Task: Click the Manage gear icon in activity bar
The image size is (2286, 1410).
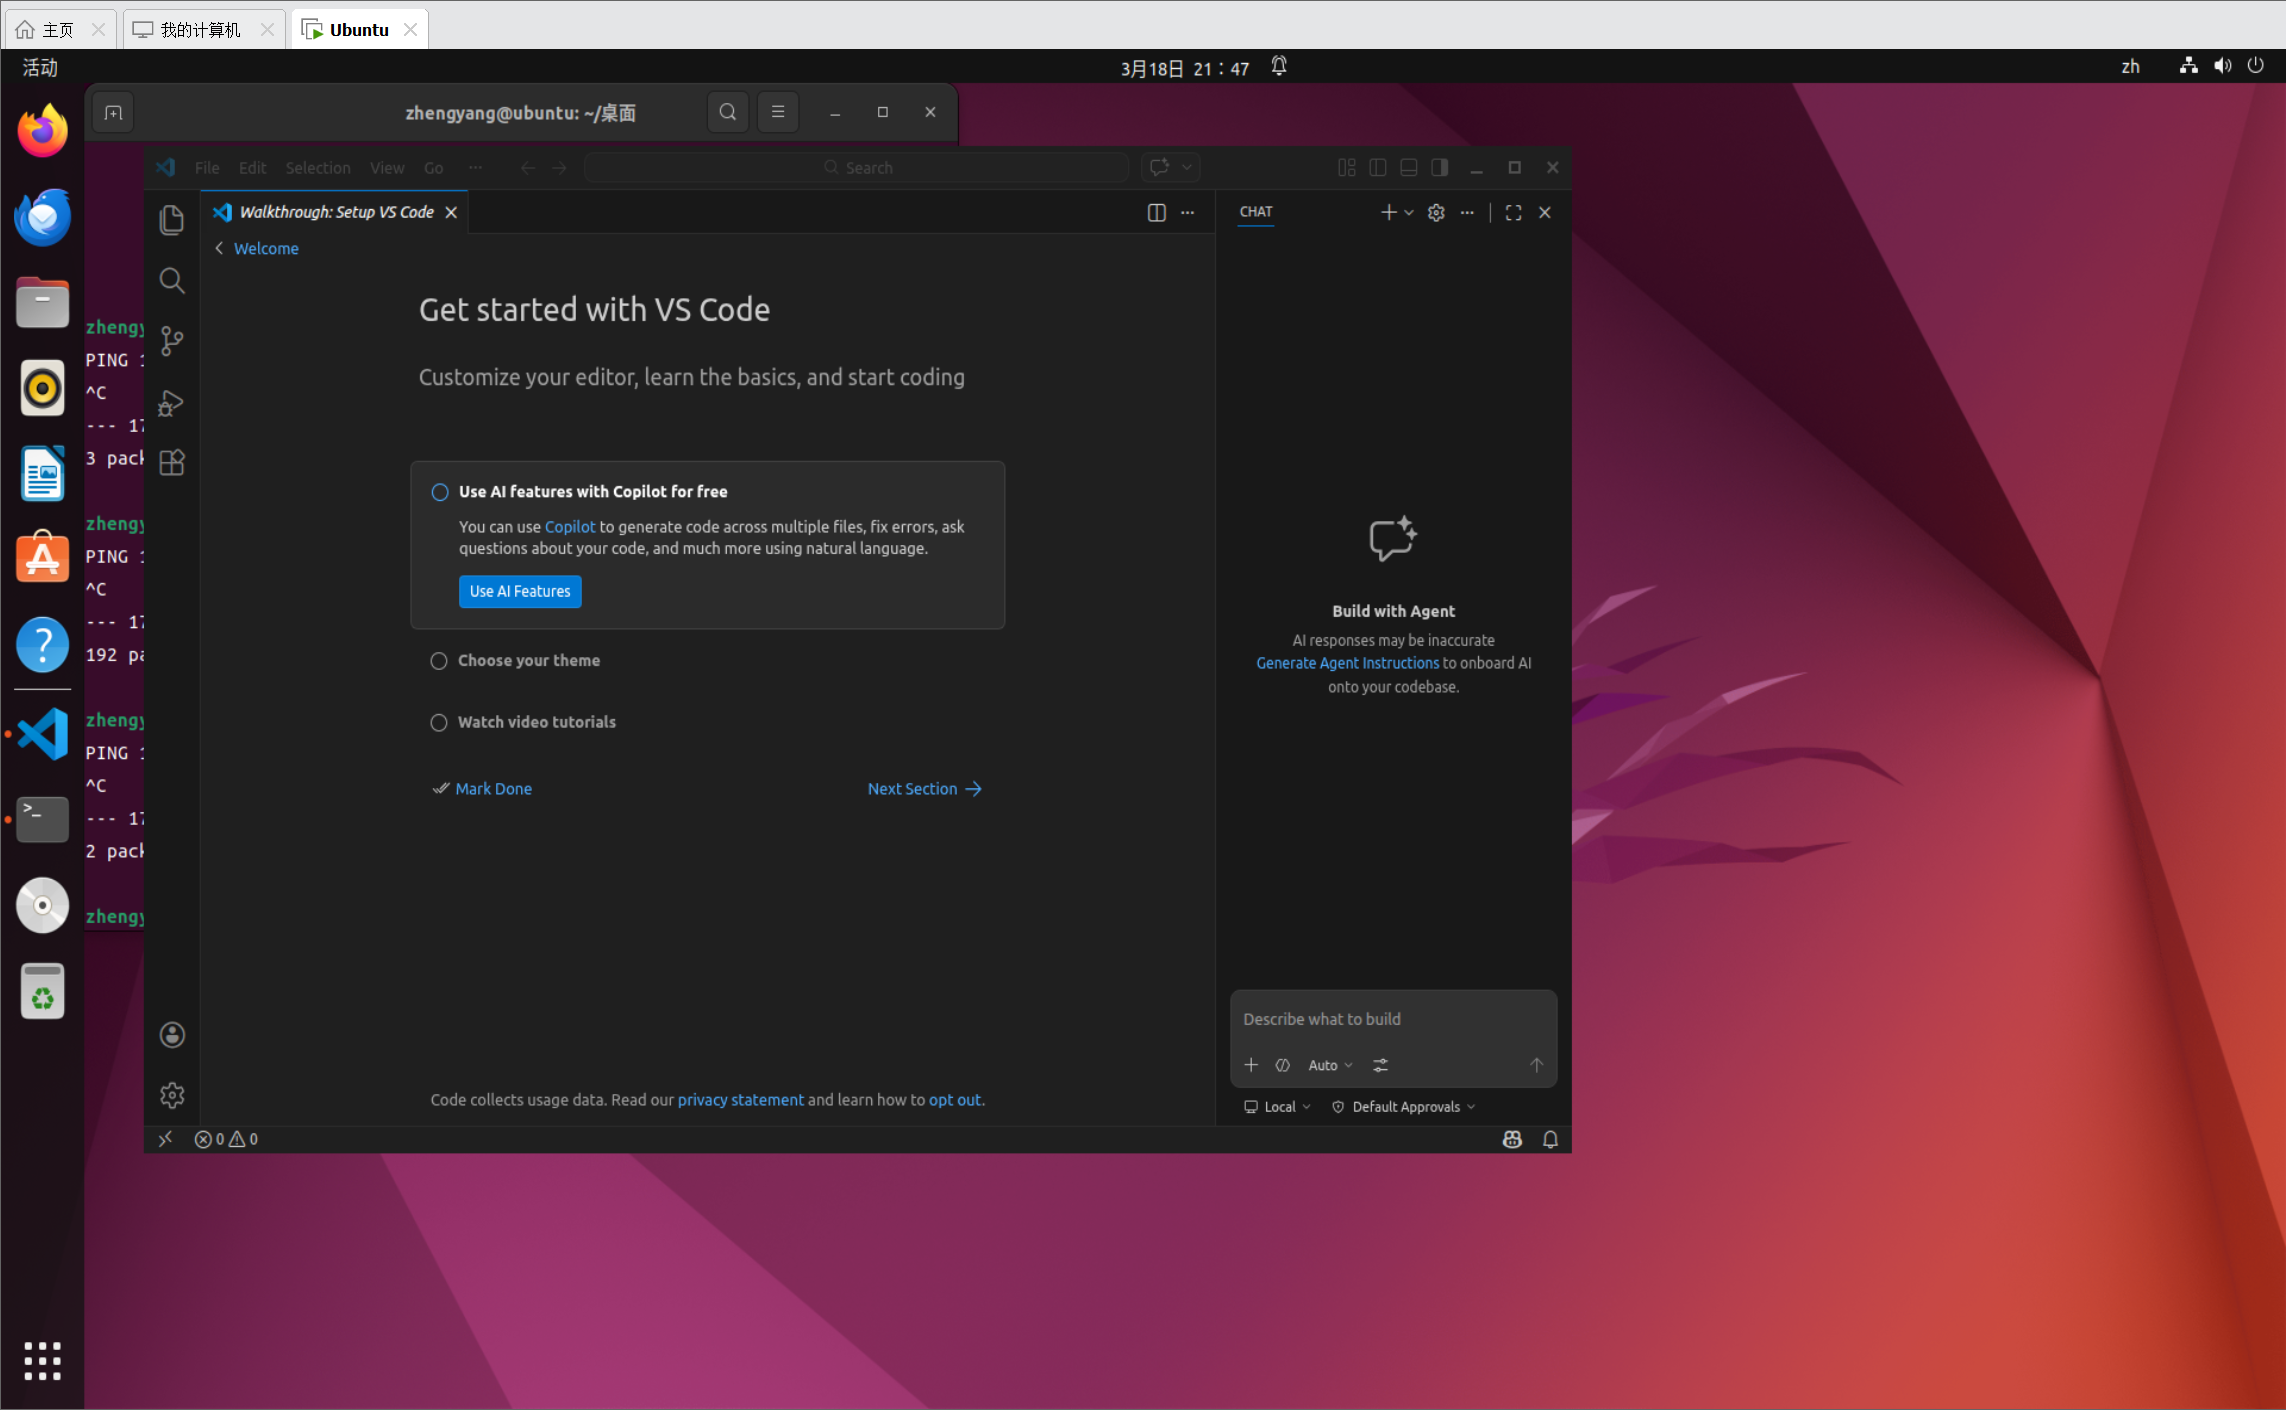Action: (x=172, y=1095)
